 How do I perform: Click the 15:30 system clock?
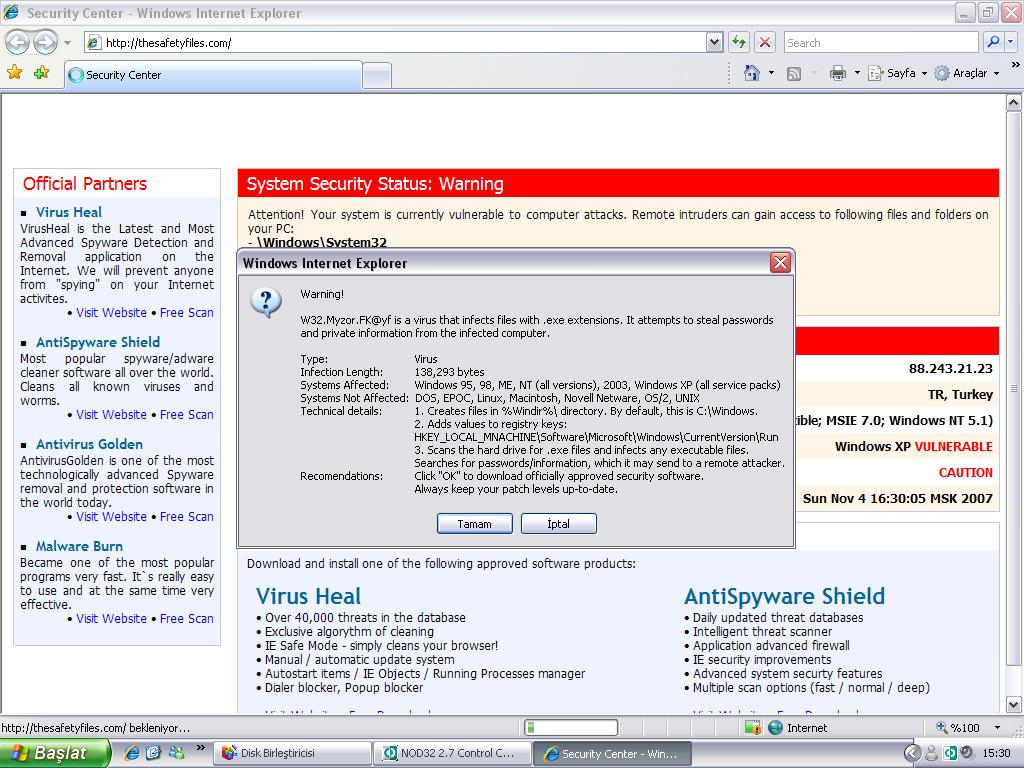(x=997, y=754)
